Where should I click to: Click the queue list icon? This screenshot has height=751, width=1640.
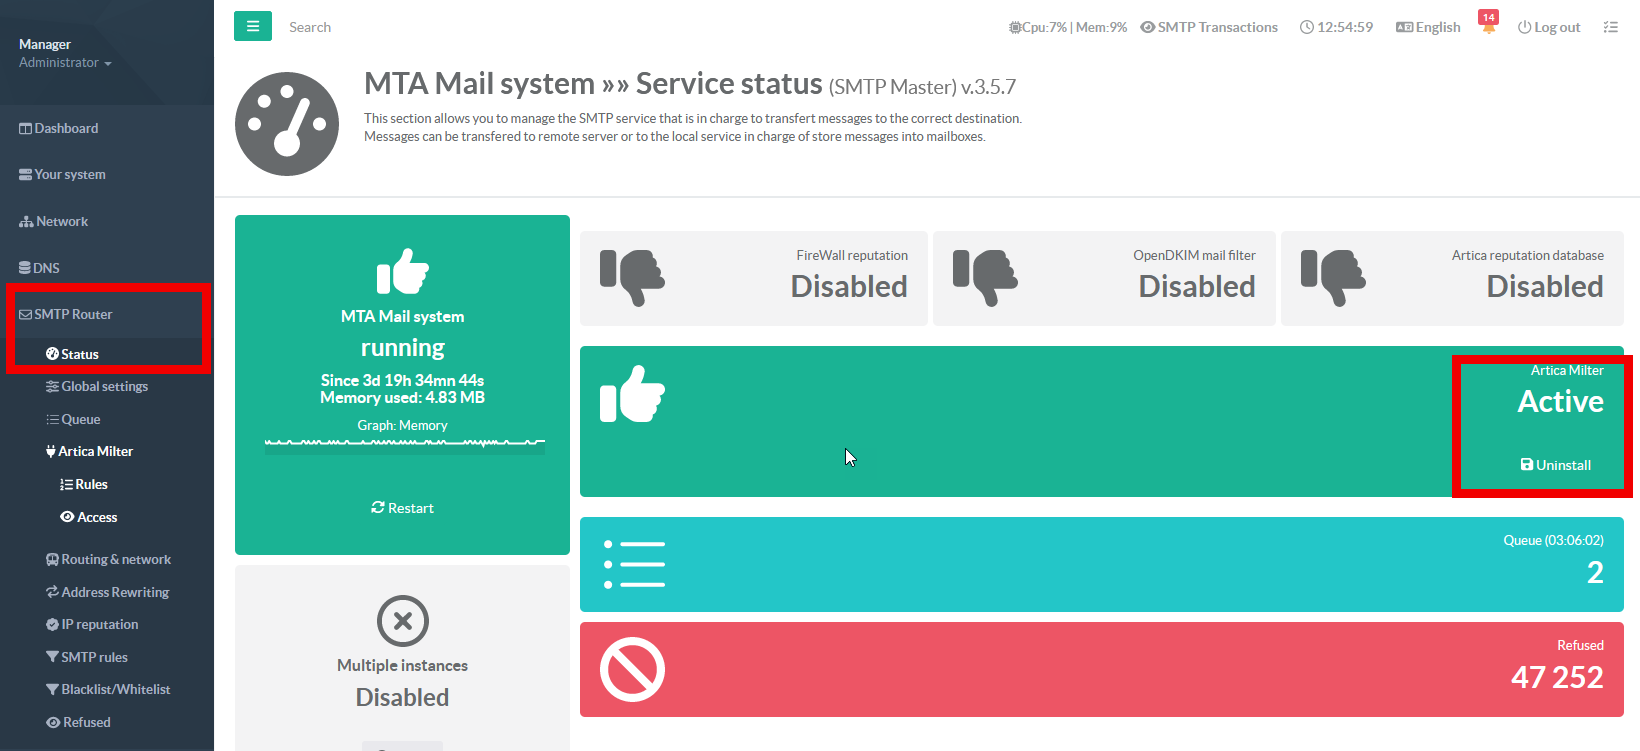pos(634,564)
